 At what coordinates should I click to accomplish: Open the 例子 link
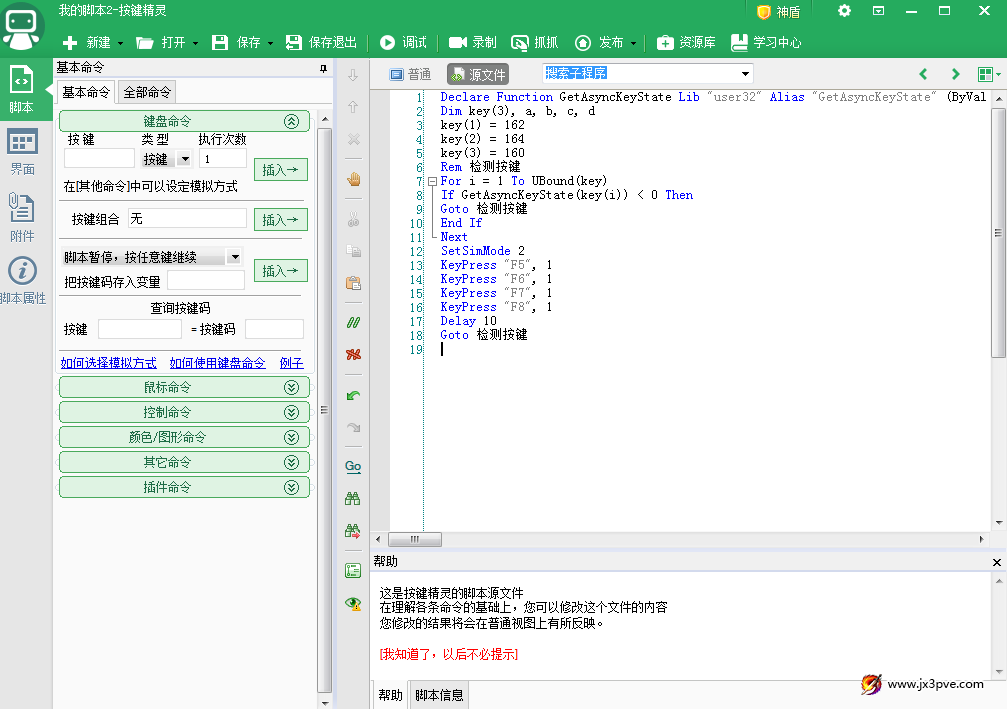tap(292, 363)
